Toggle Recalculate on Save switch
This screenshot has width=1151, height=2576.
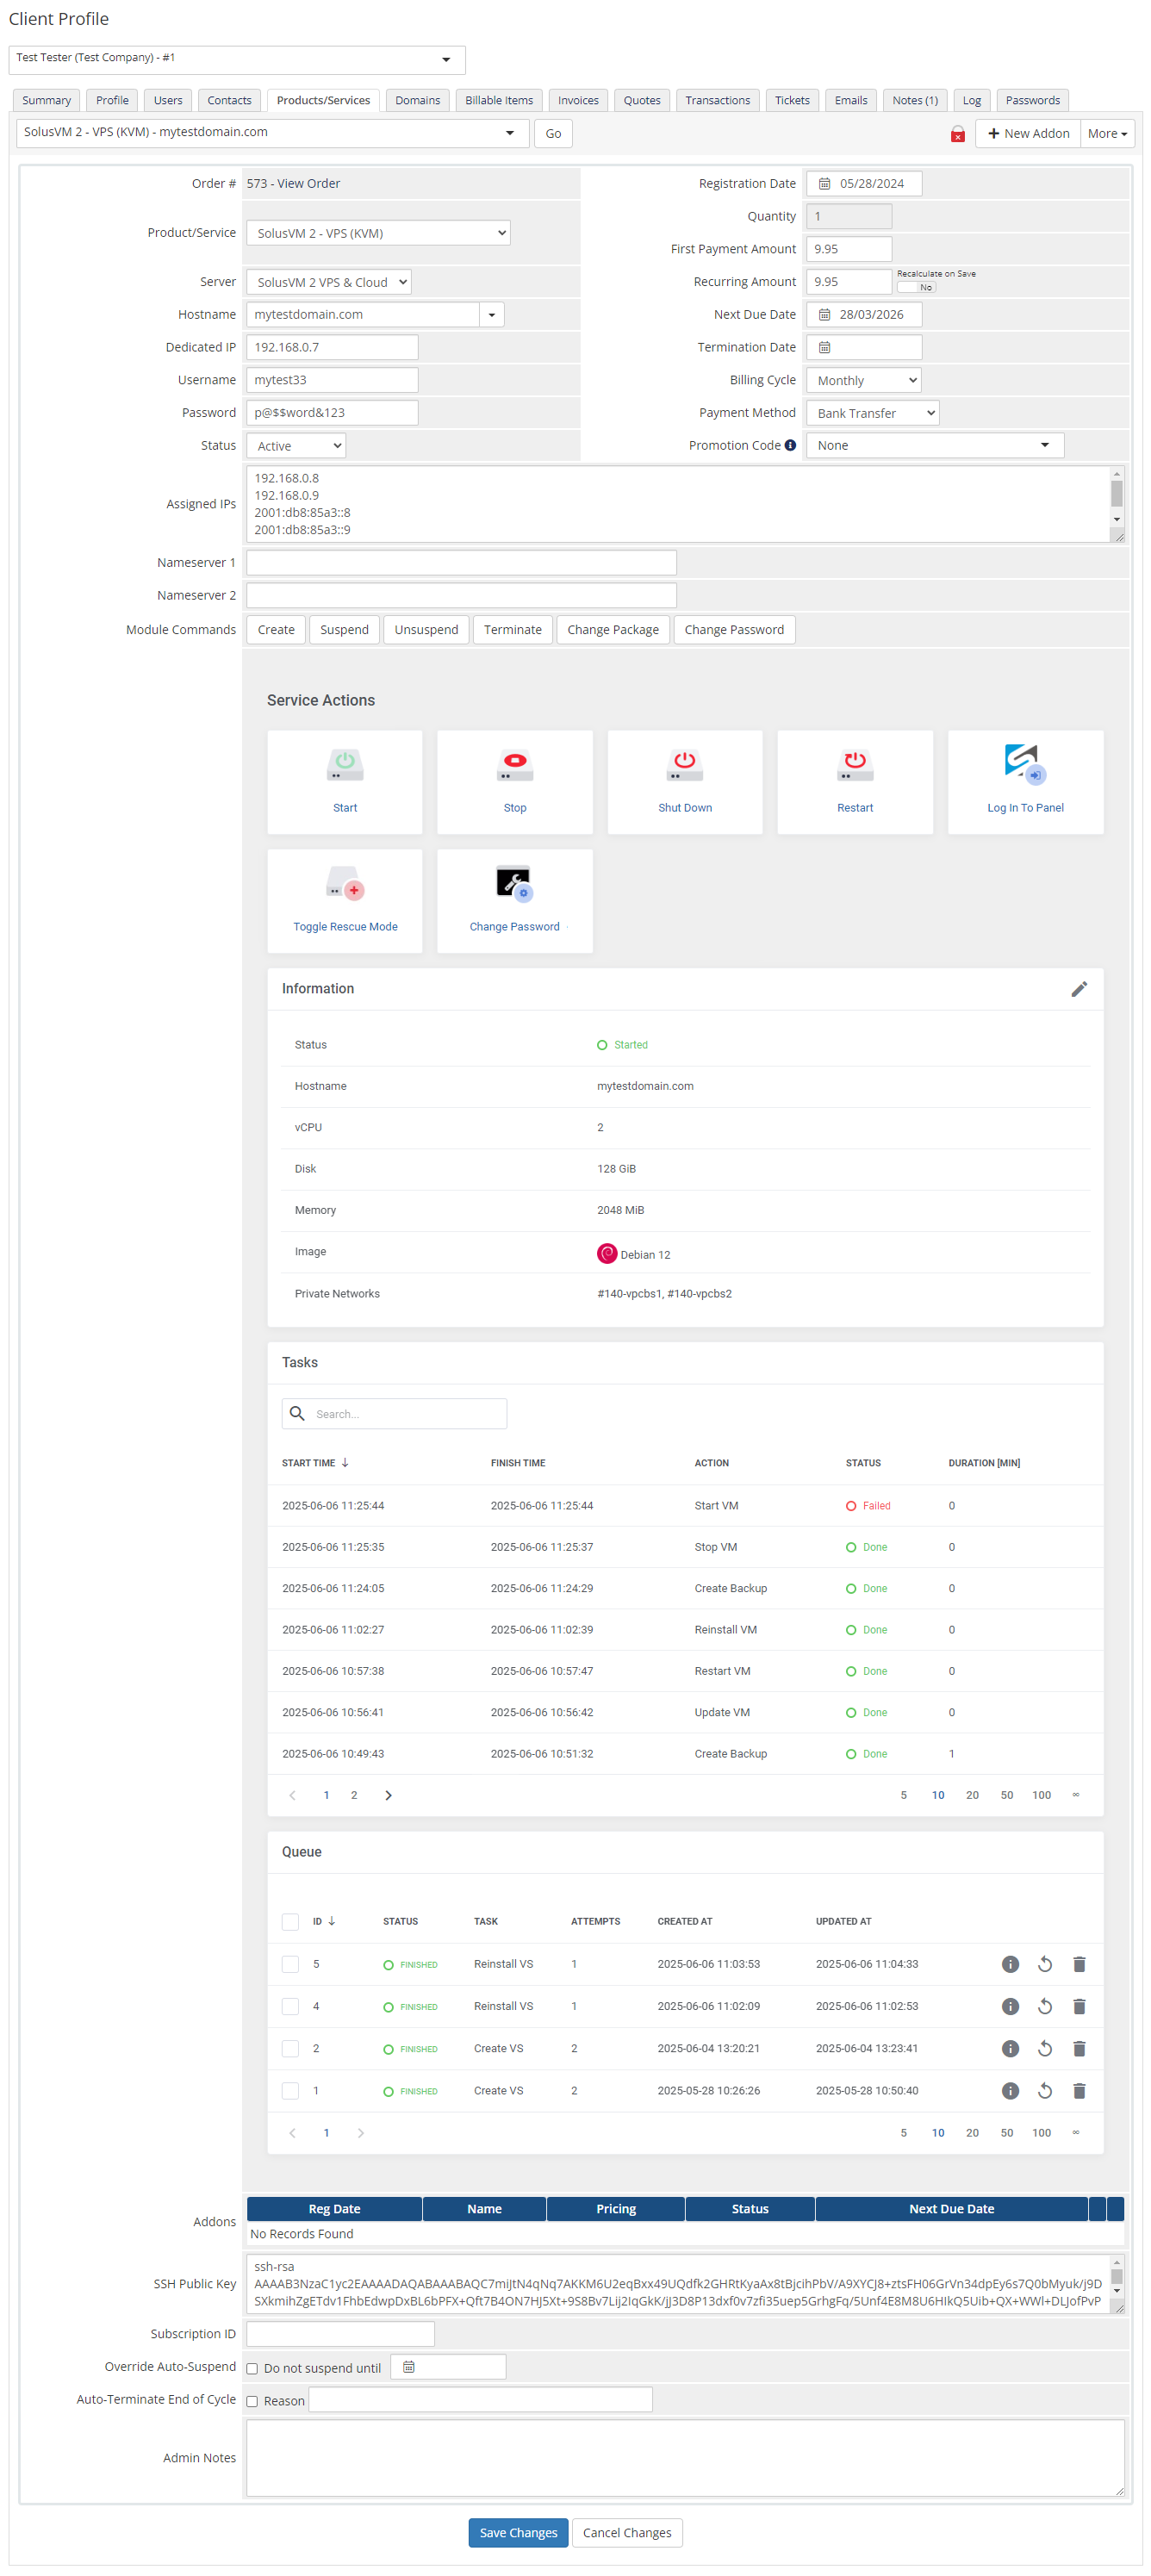[x=916, y=287]
